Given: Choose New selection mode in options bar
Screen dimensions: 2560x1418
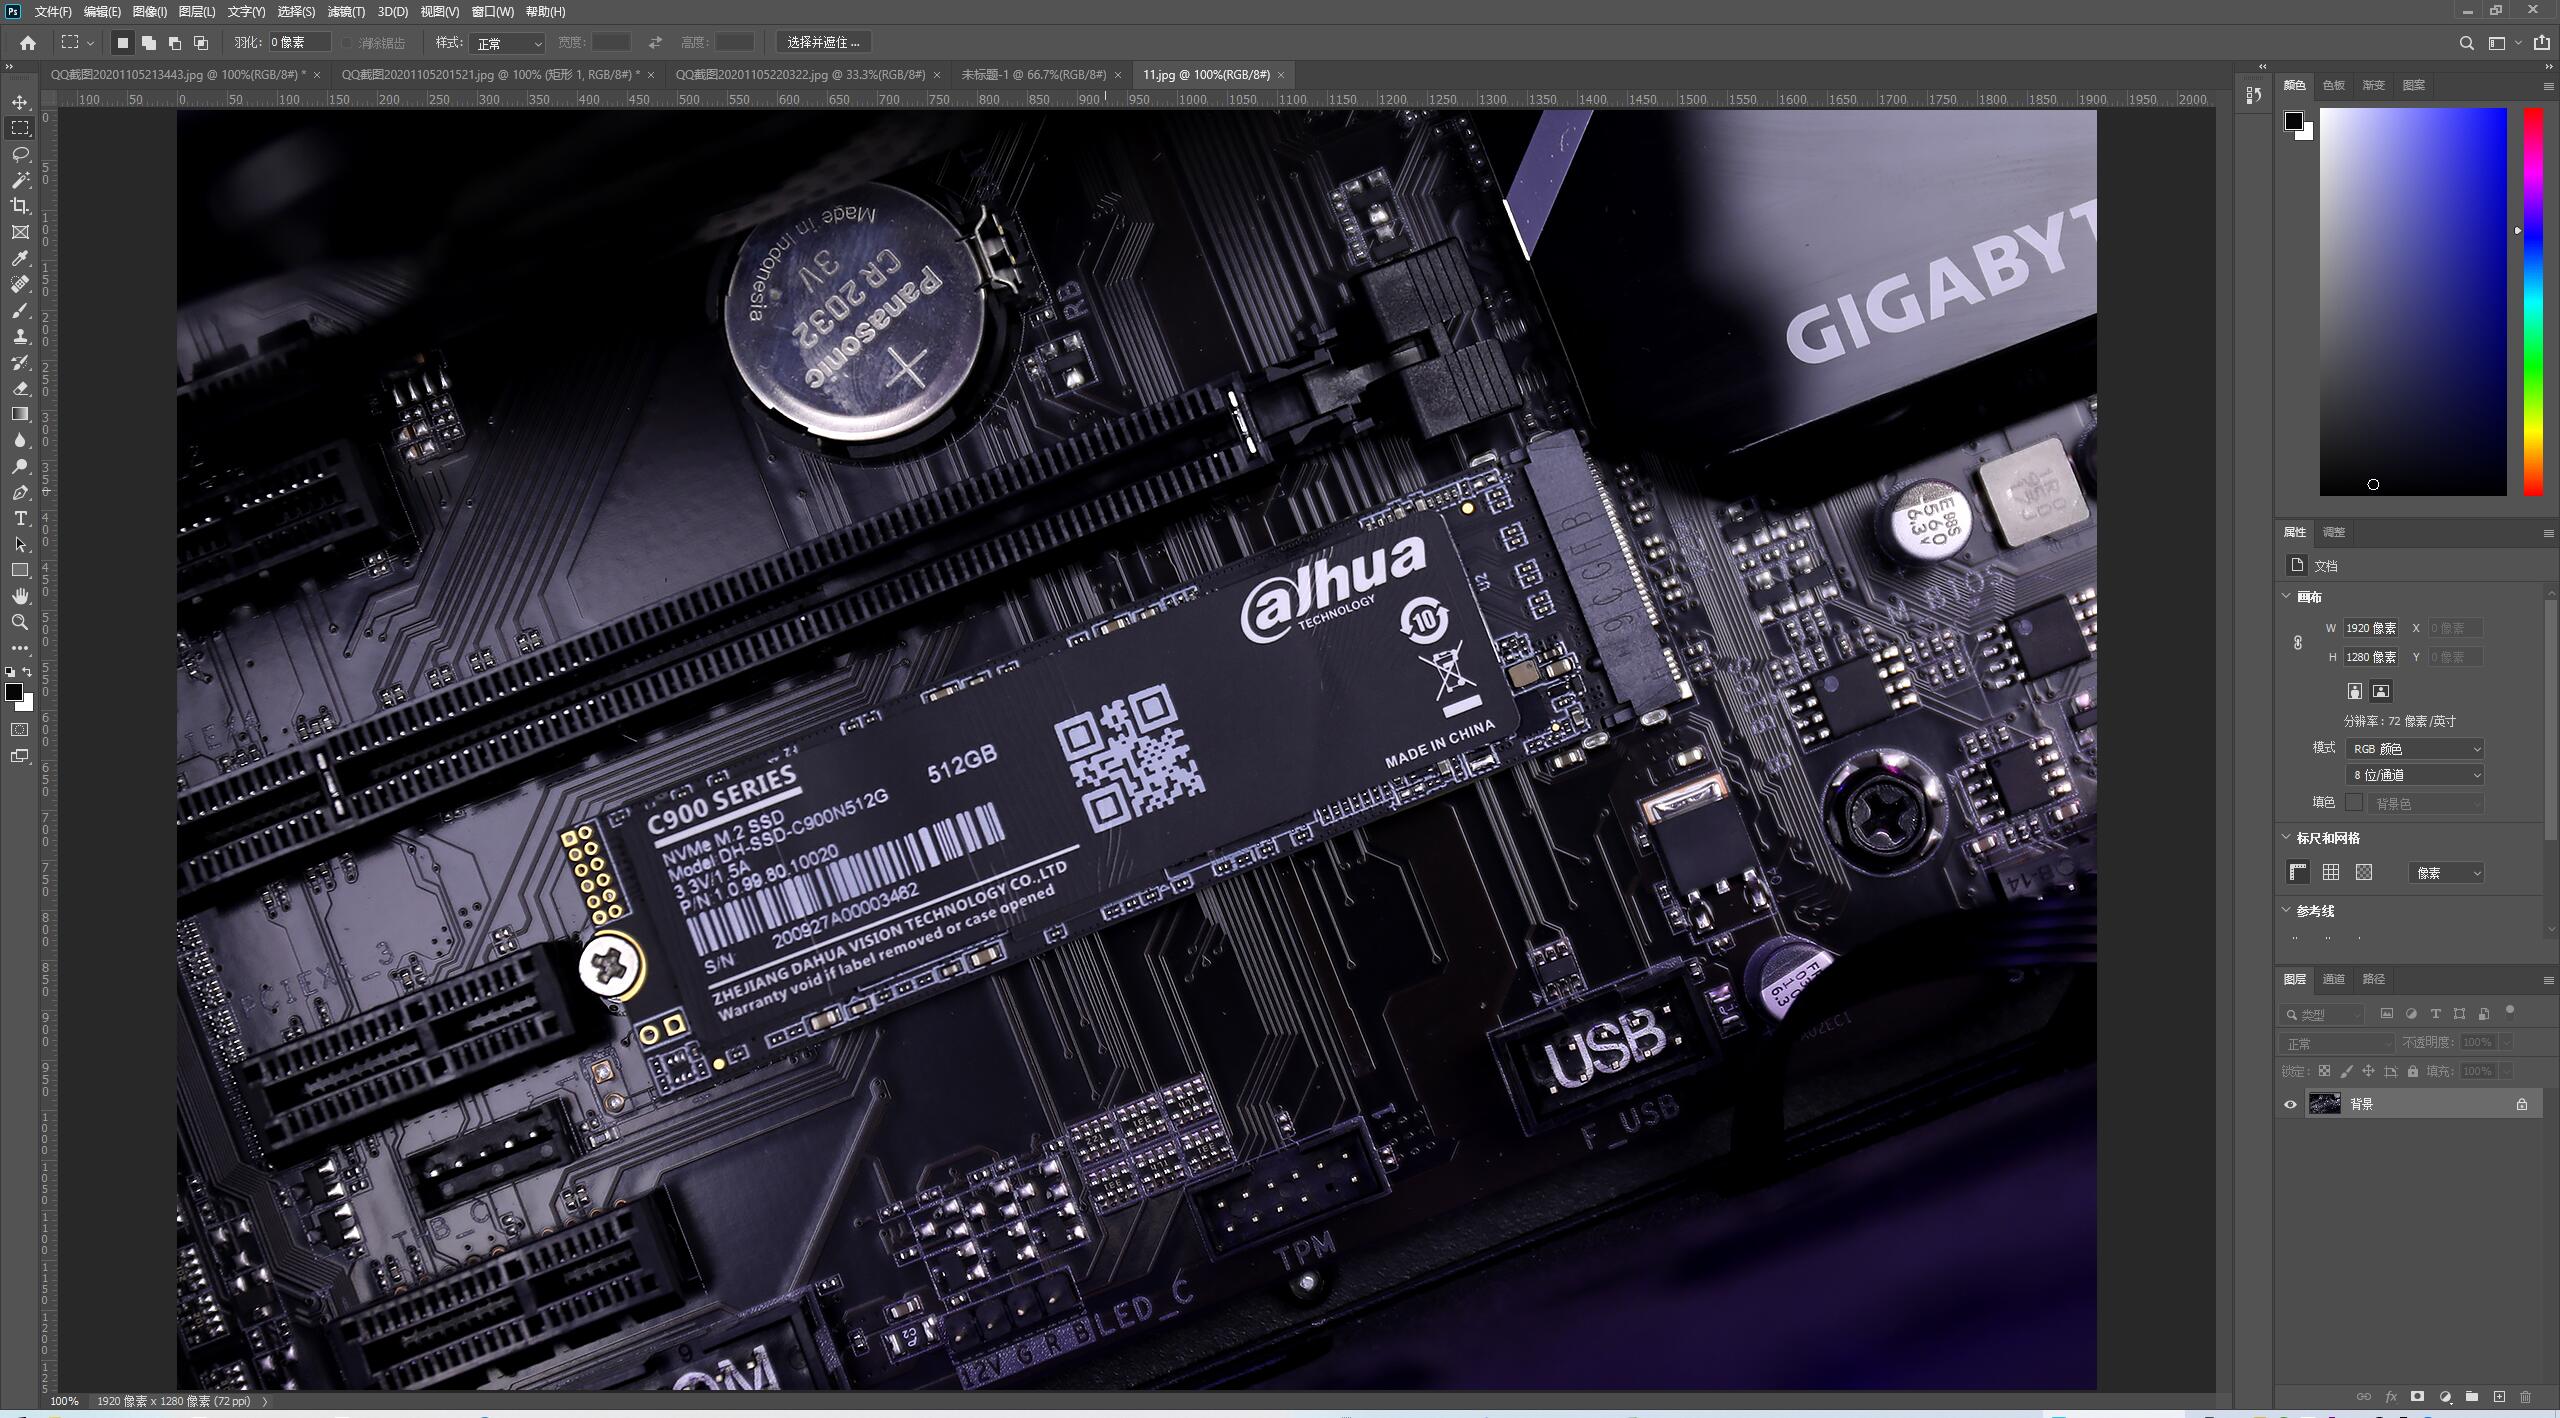Looking at the screenshot, I should 123,43.
